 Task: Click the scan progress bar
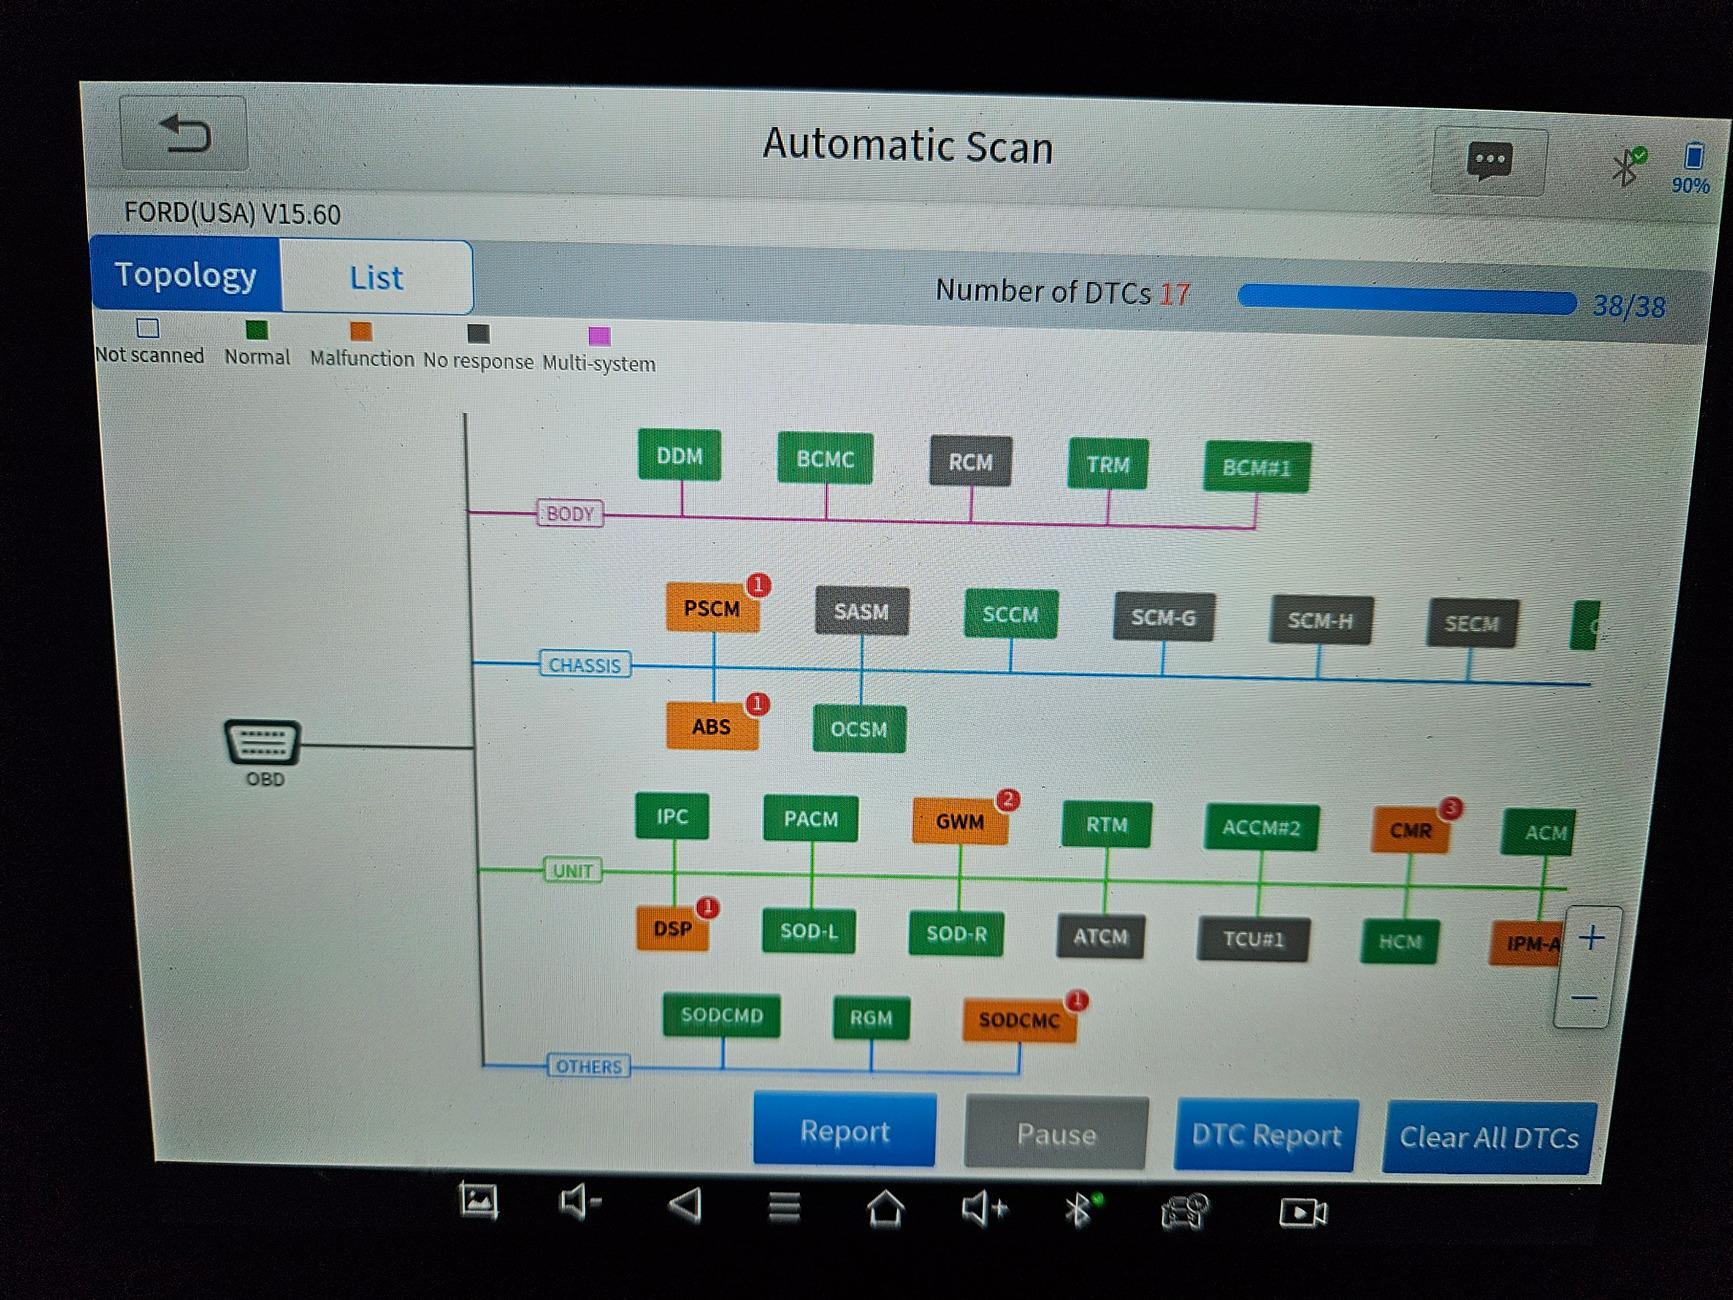tap(1406, 299)
